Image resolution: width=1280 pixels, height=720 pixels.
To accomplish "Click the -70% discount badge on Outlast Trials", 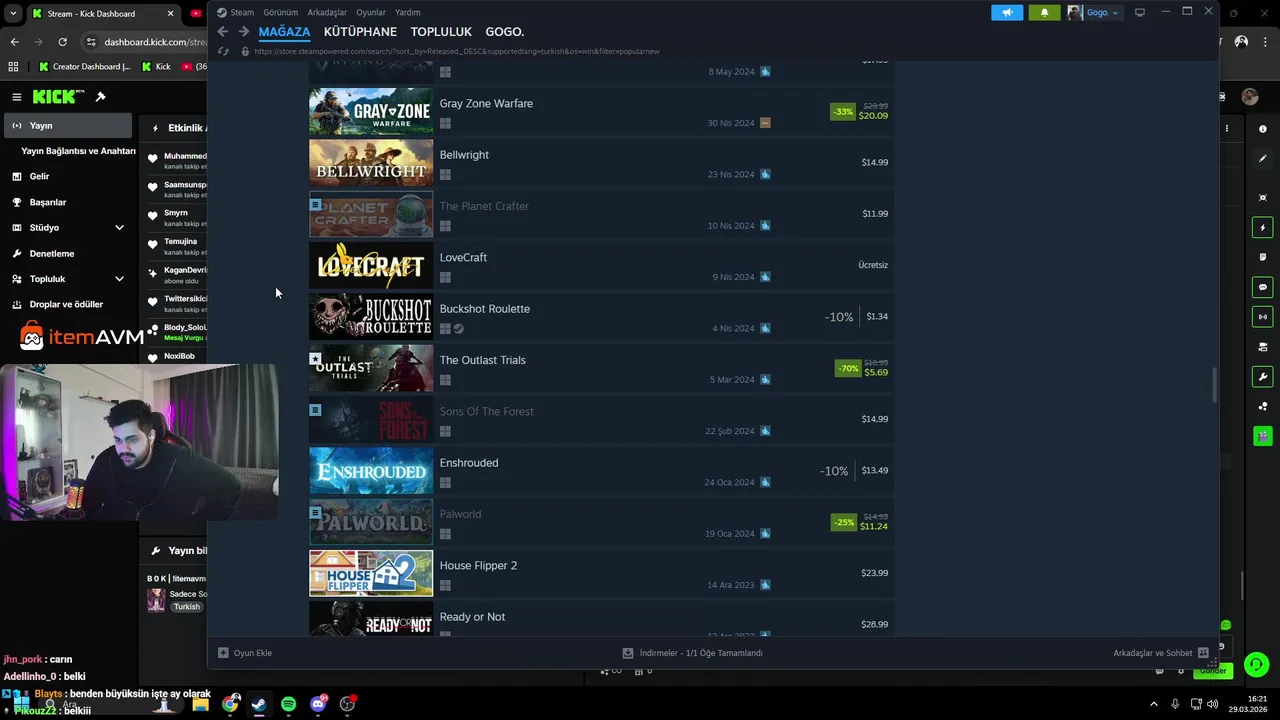I will (848, 368).
